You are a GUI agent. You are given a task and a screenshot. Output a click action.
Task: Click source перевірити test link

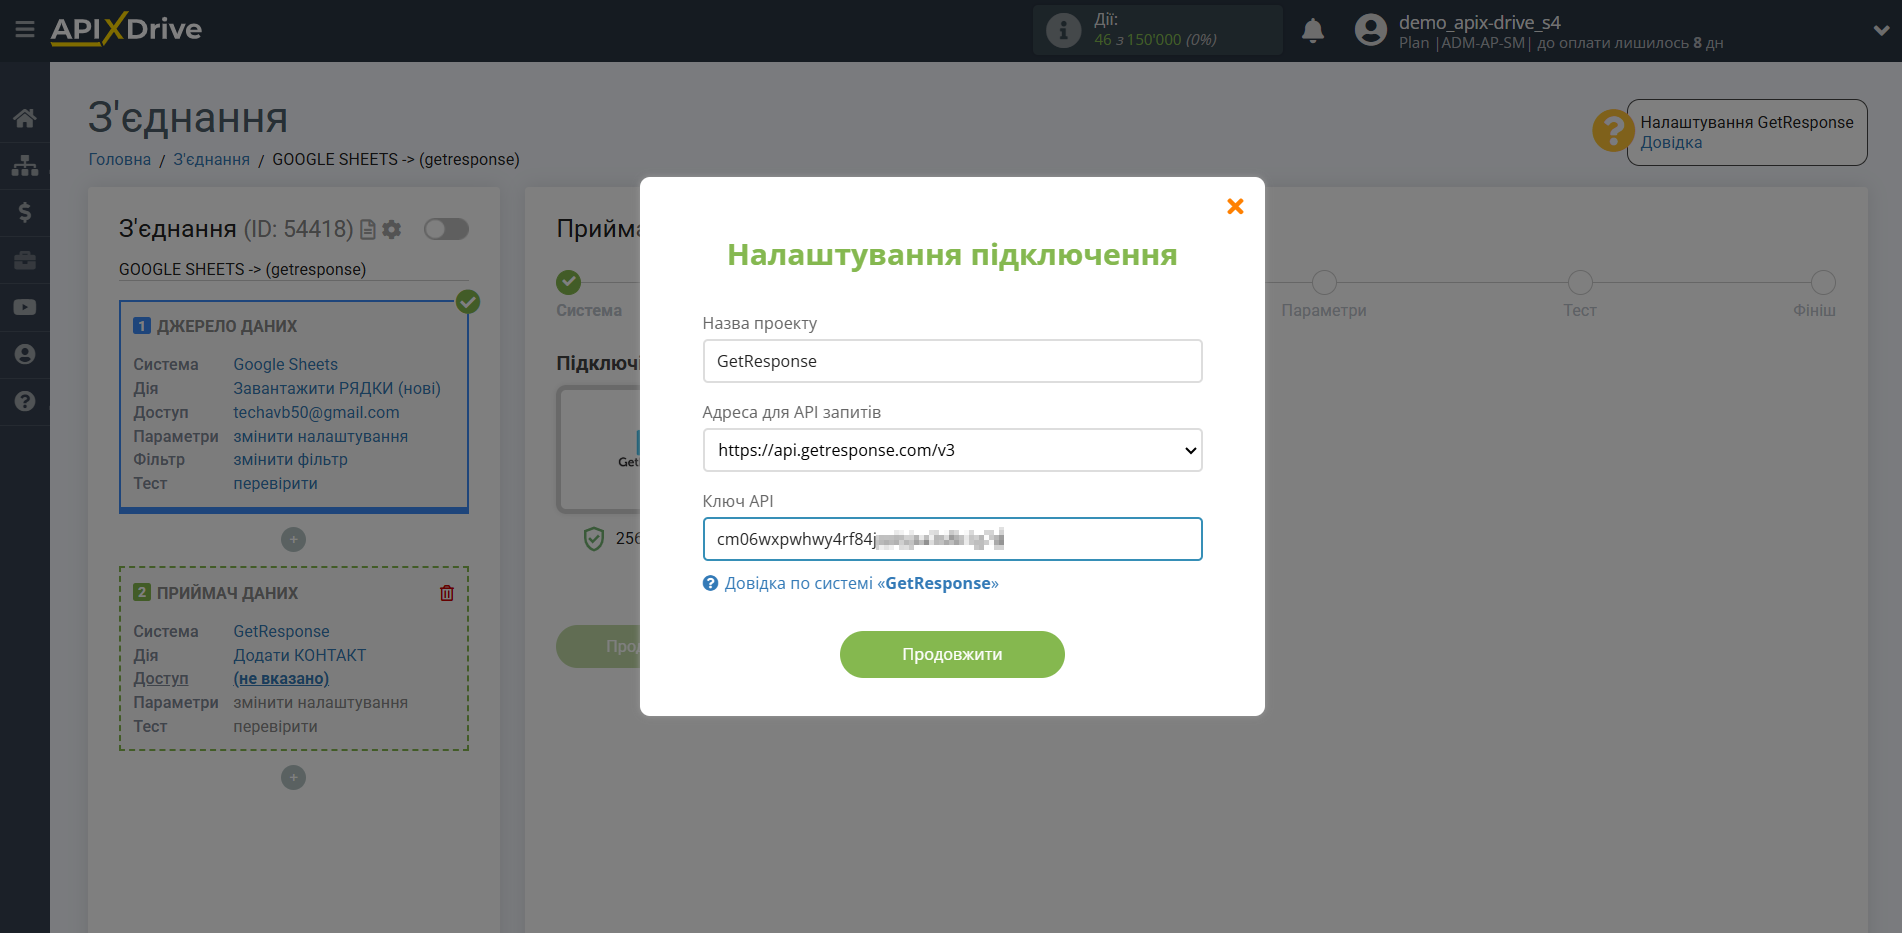[x=276, y=483]
